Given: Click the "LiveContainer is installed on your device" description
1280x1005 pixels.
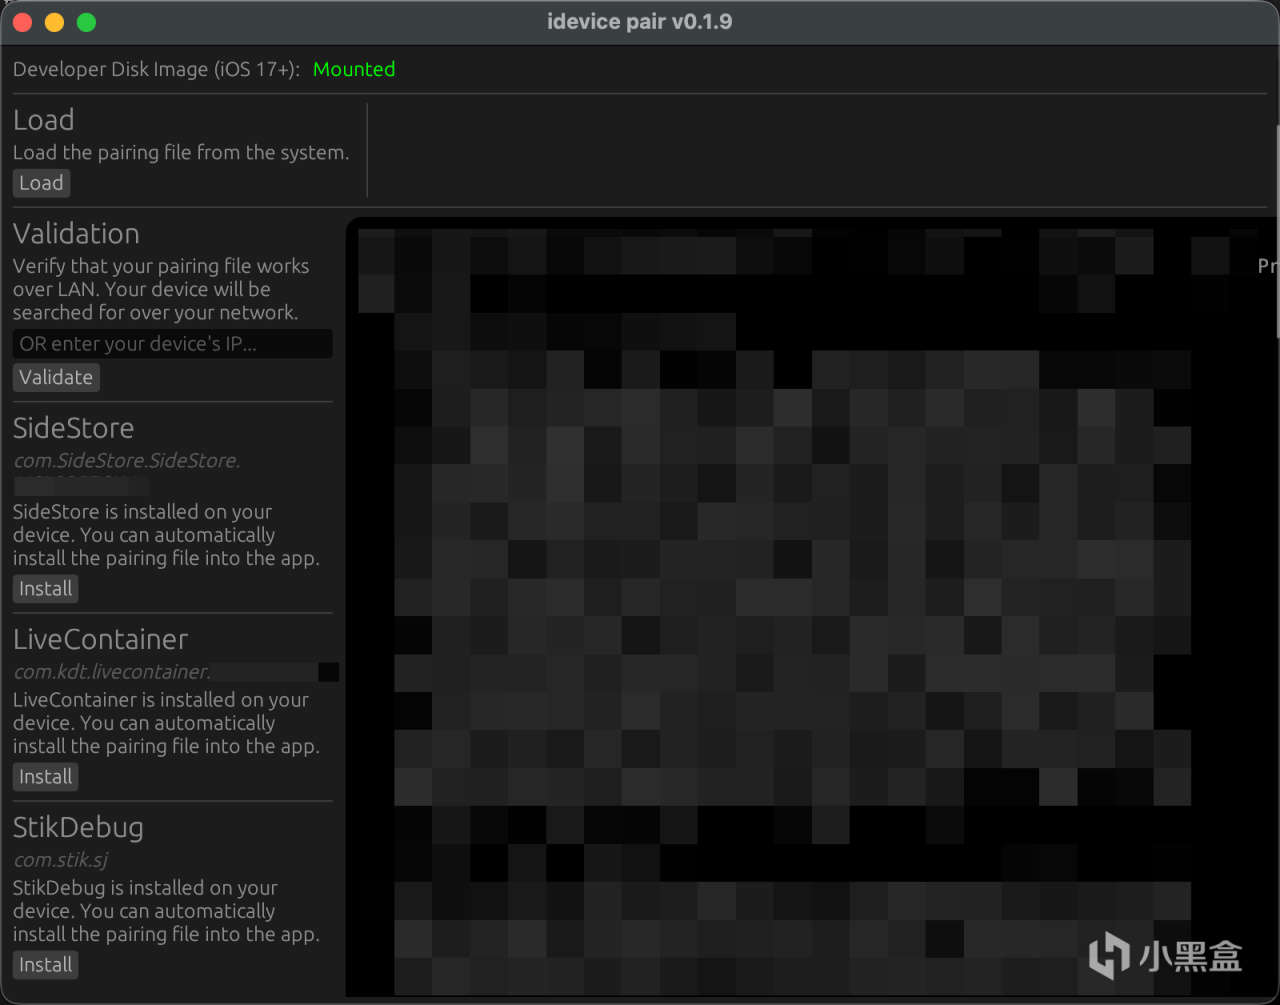Looking at the screenshot, I should point(166,723).
